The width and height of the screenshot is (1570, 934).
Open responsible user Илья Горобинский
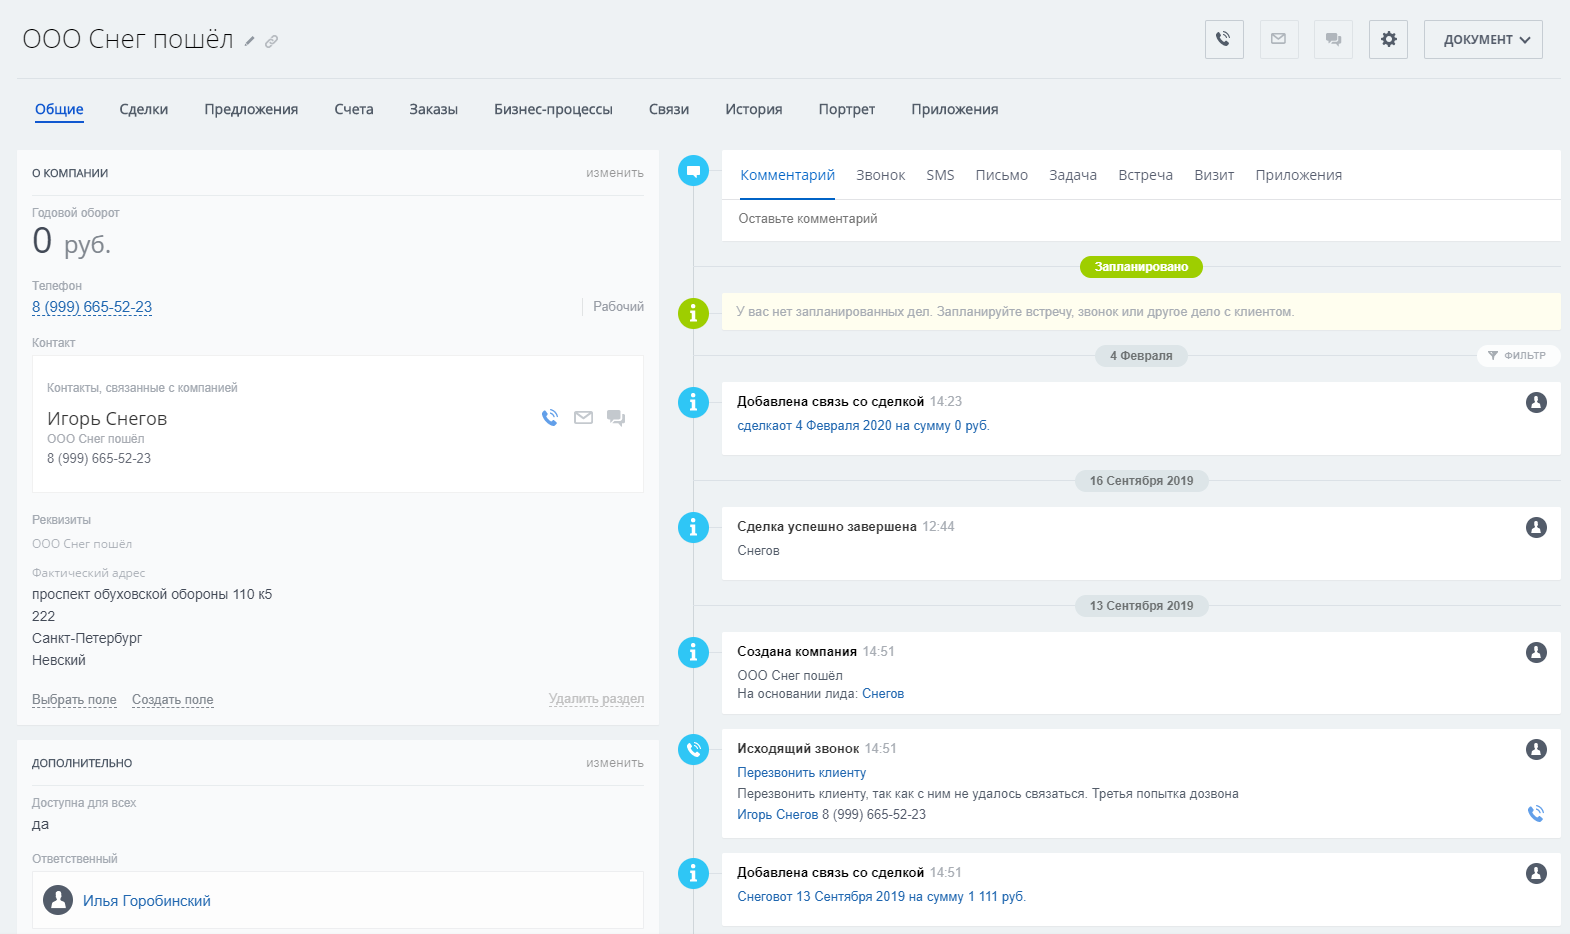[146, 901]
